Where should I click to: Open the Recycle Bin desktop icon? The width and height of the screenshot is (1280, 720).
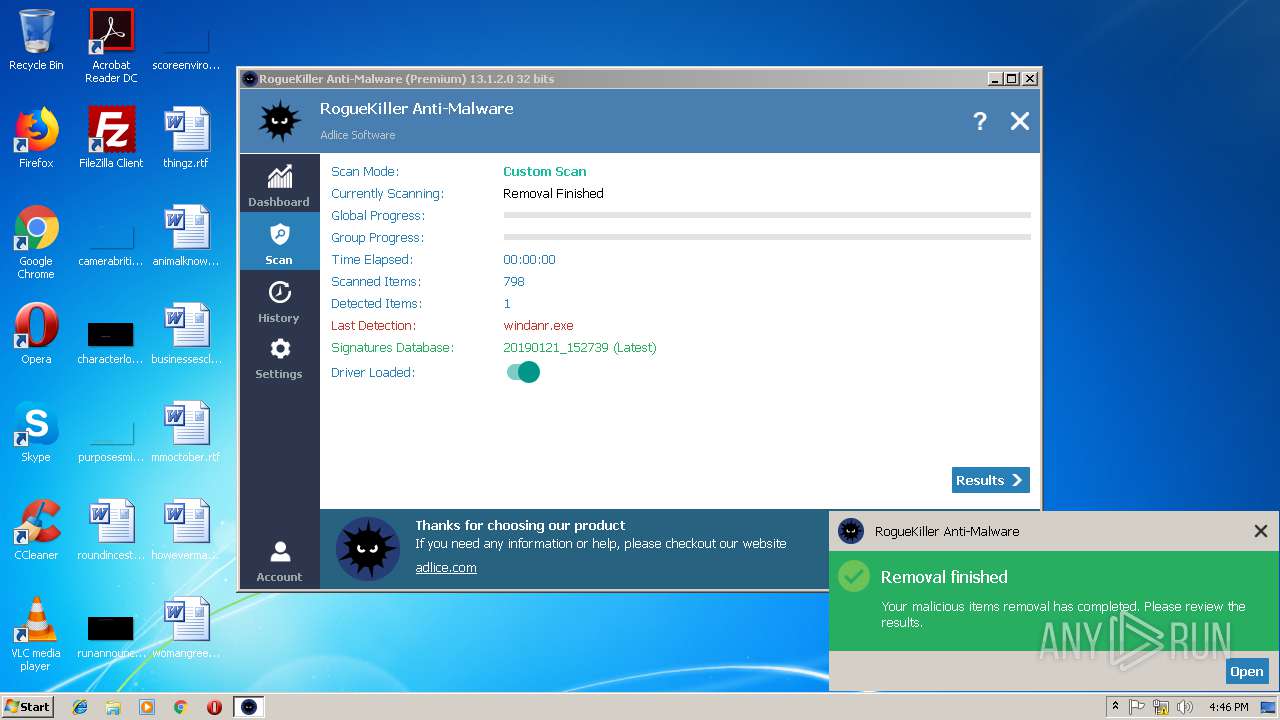tap(36, 40)
